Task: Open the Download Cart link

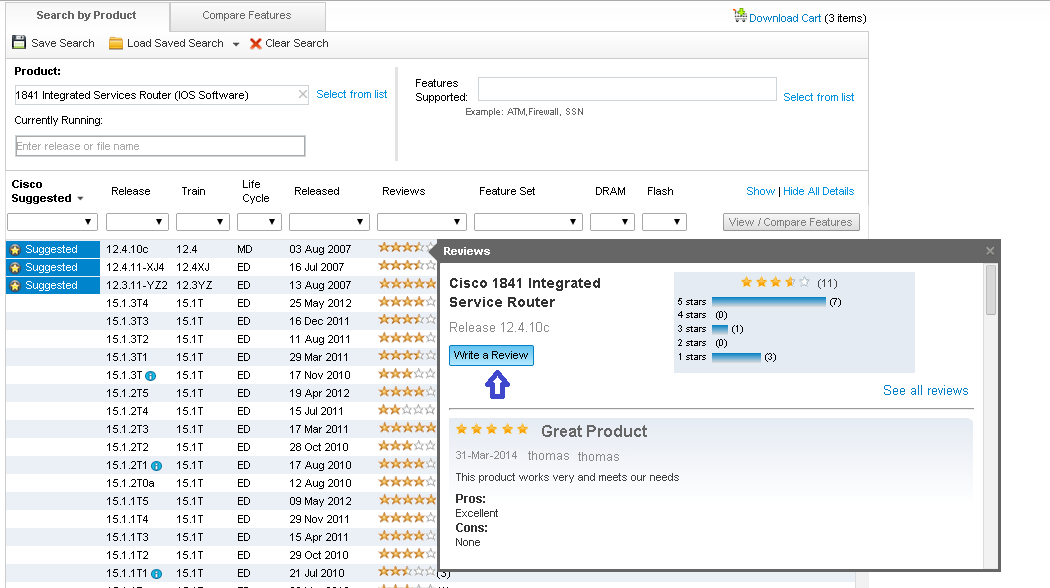Action: (x=785, y=18)
